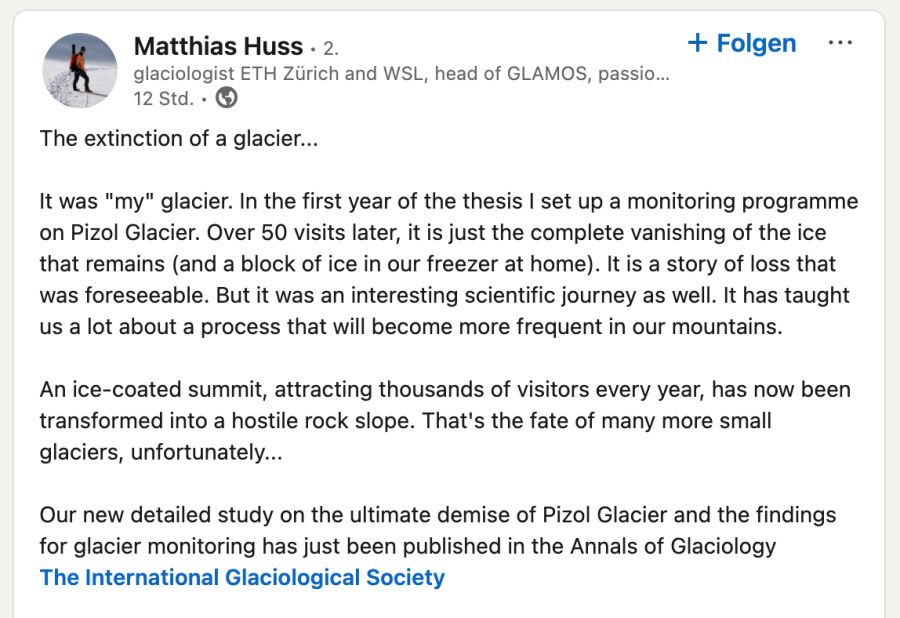The image size is (900, 618).
Task: Click the text "glaciers, unfortunately..."
Action: 161,452
